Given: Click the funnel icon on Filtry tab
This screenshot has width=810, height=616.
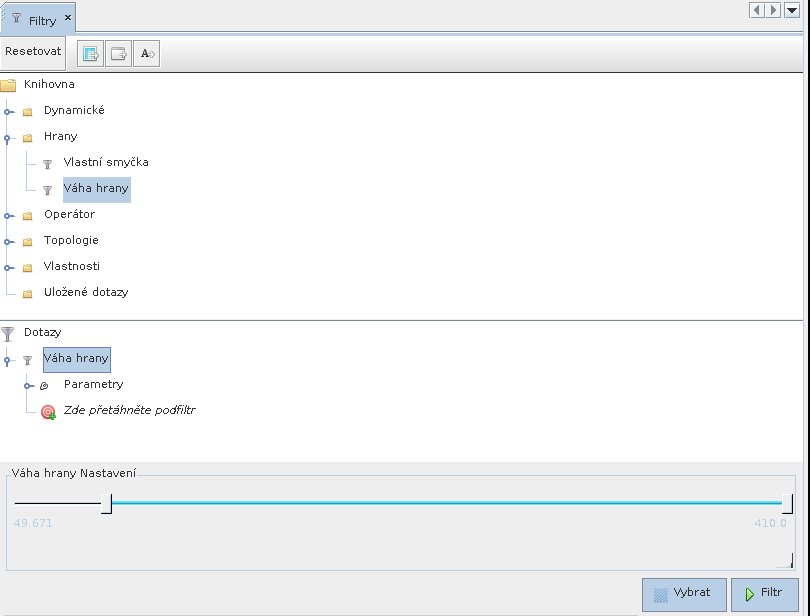Looking at the screenshot, I should [17, 18].
